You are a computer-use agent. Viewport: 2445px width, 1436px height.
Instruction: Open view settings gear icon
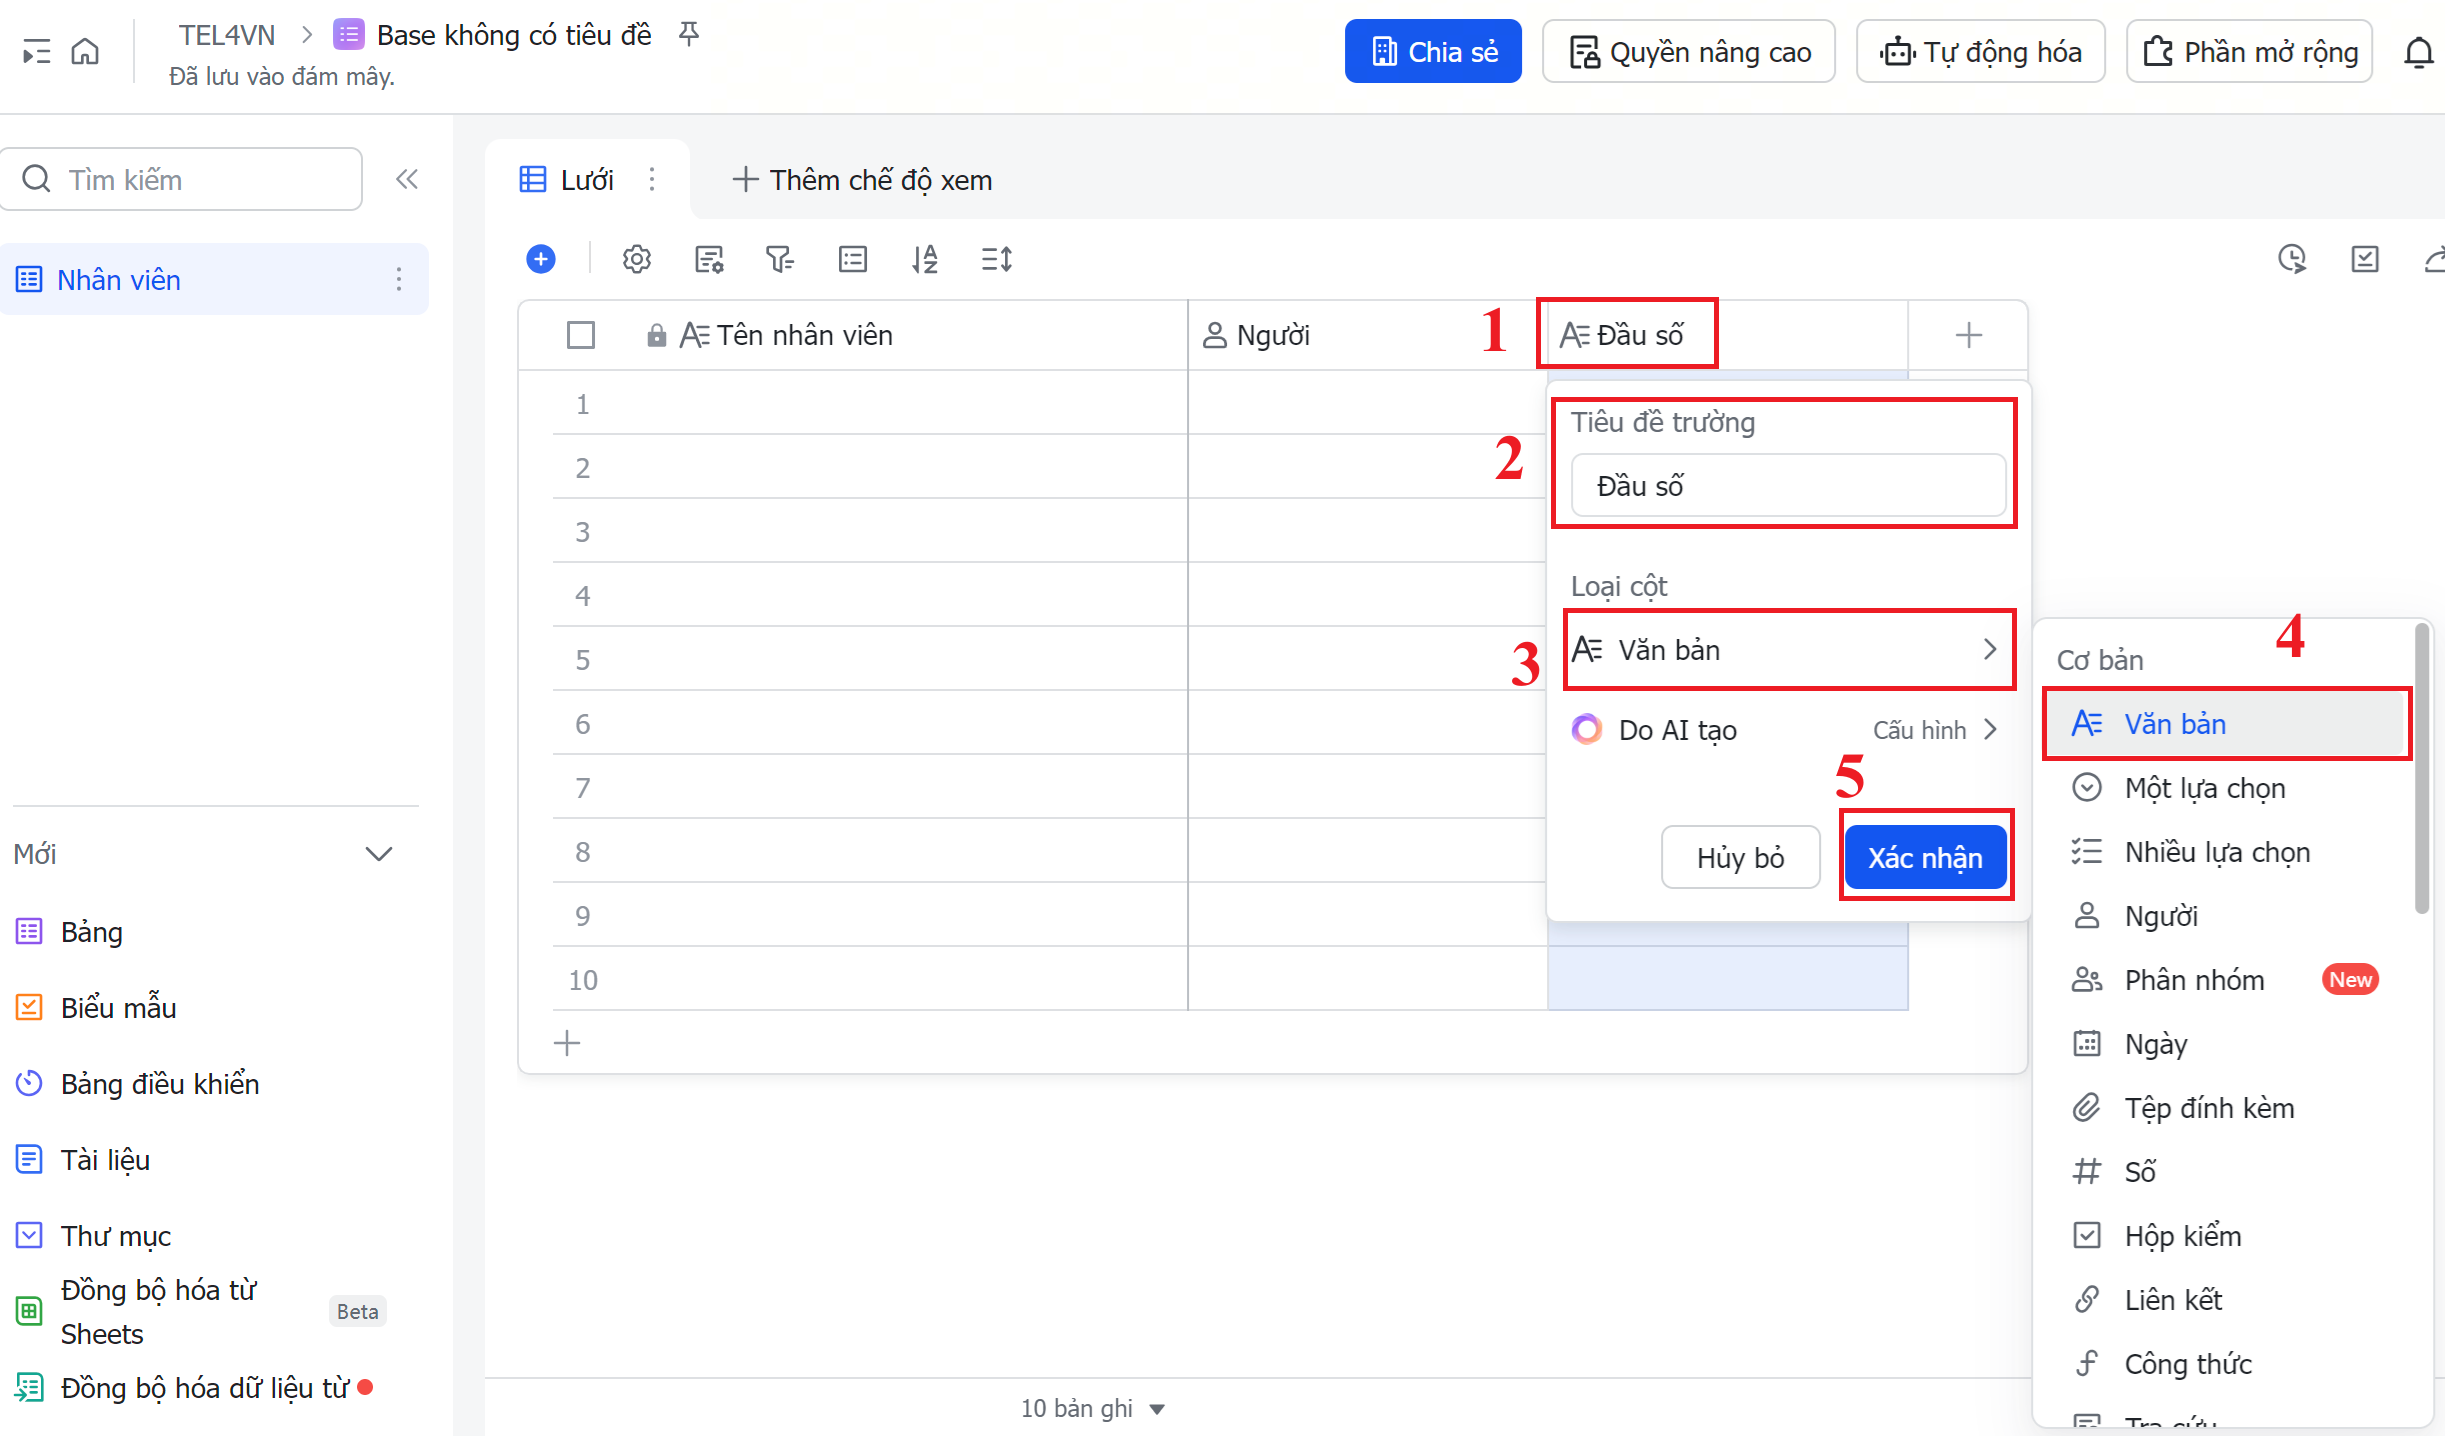pos(636,259)
